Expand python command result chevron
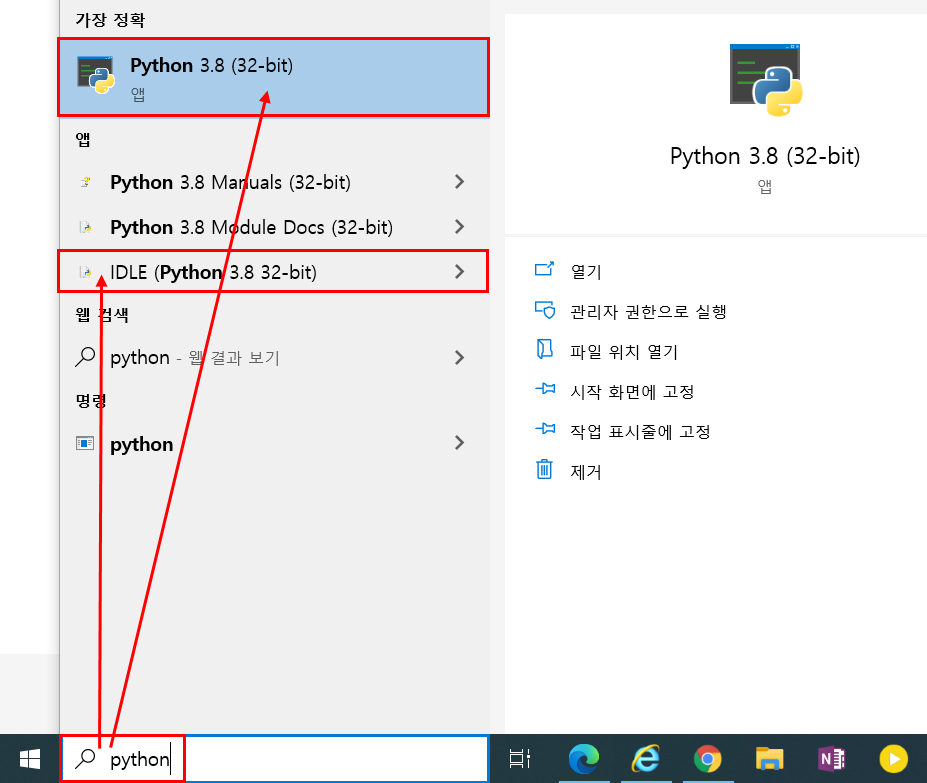The width and height of the screenshot is (927, 783). (x=459, y=443)
